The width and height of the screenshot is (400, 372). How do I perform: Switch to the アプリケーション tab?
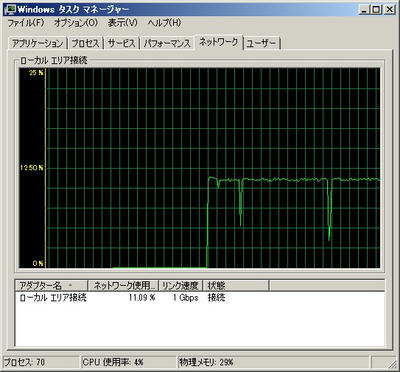click(38, 44)
